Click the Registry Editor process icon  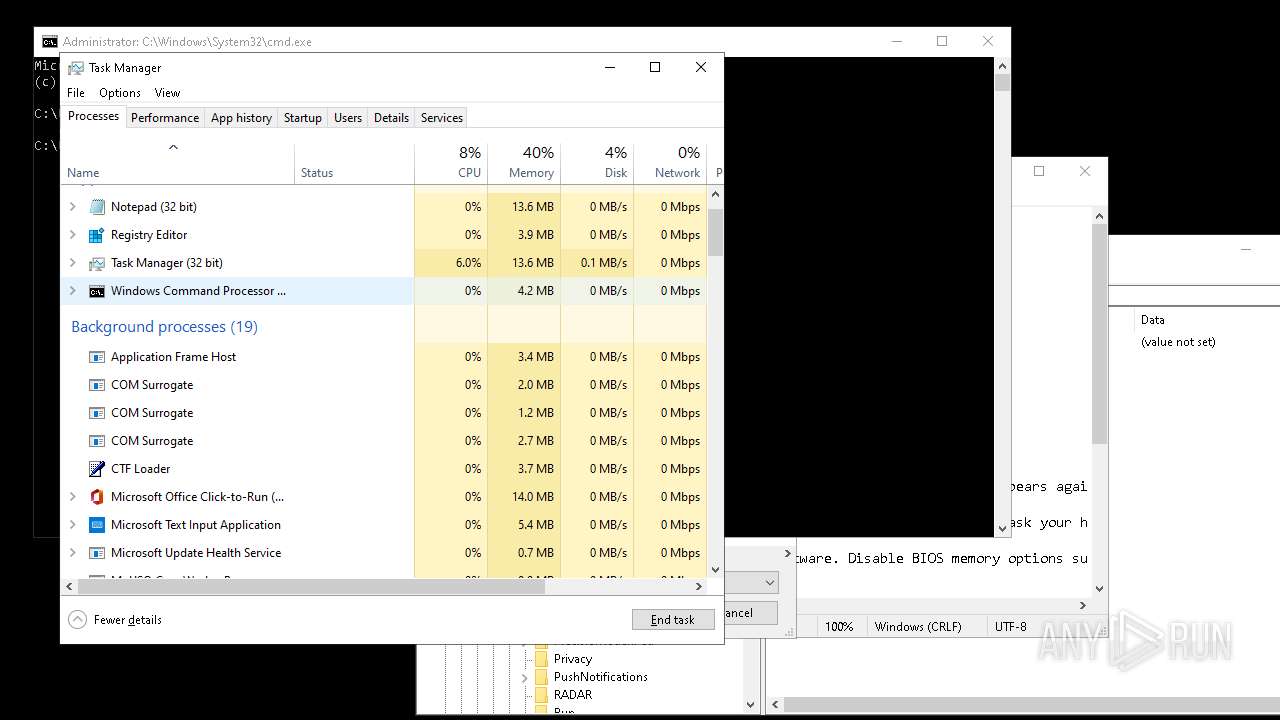(97, 235)
